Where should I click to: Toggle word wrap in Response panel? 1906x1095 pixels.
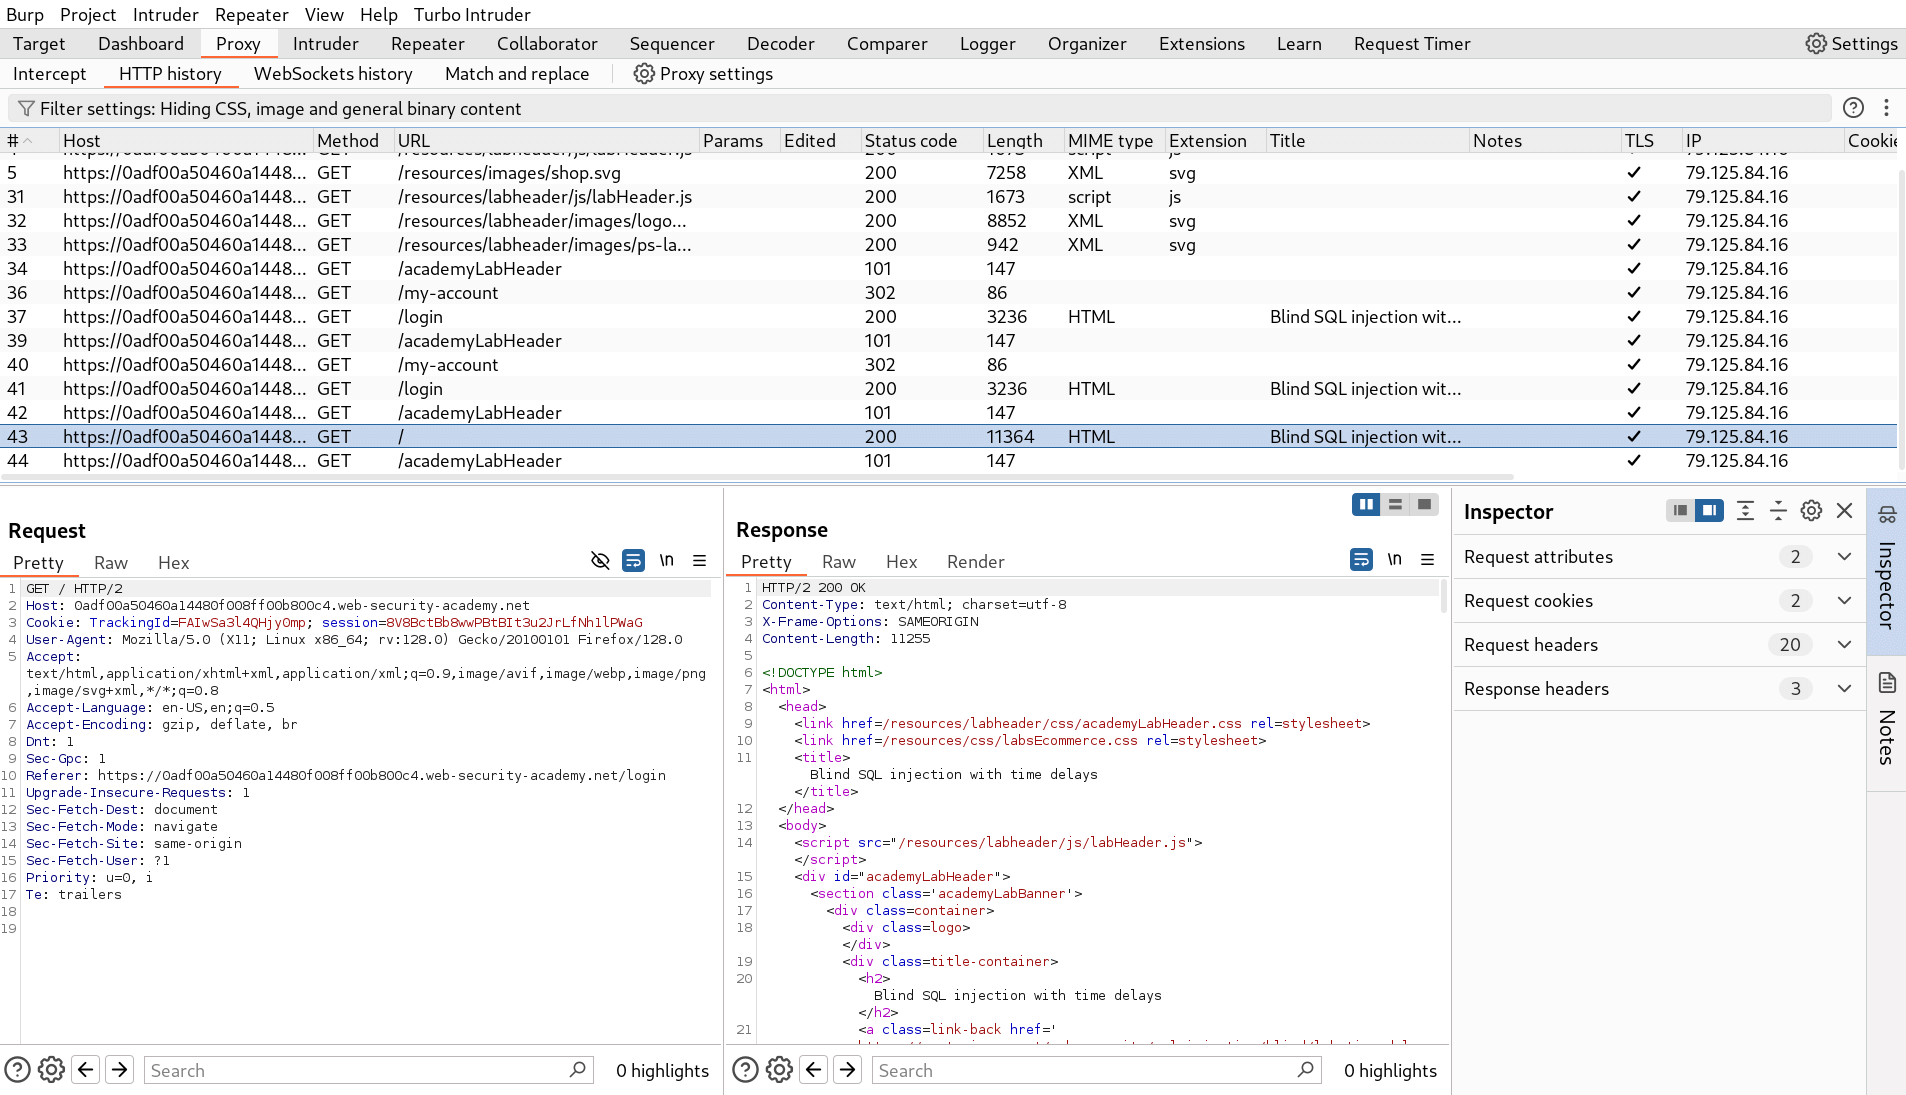coord(1361,560)
